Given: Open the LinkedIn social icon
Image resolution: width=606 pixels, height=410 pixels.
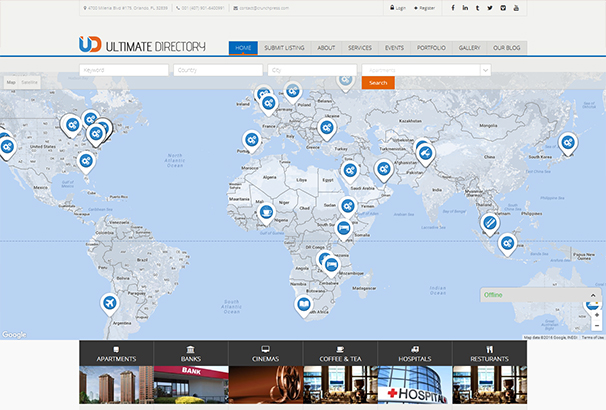Looking at the screenshot, I should click(465, 8).
